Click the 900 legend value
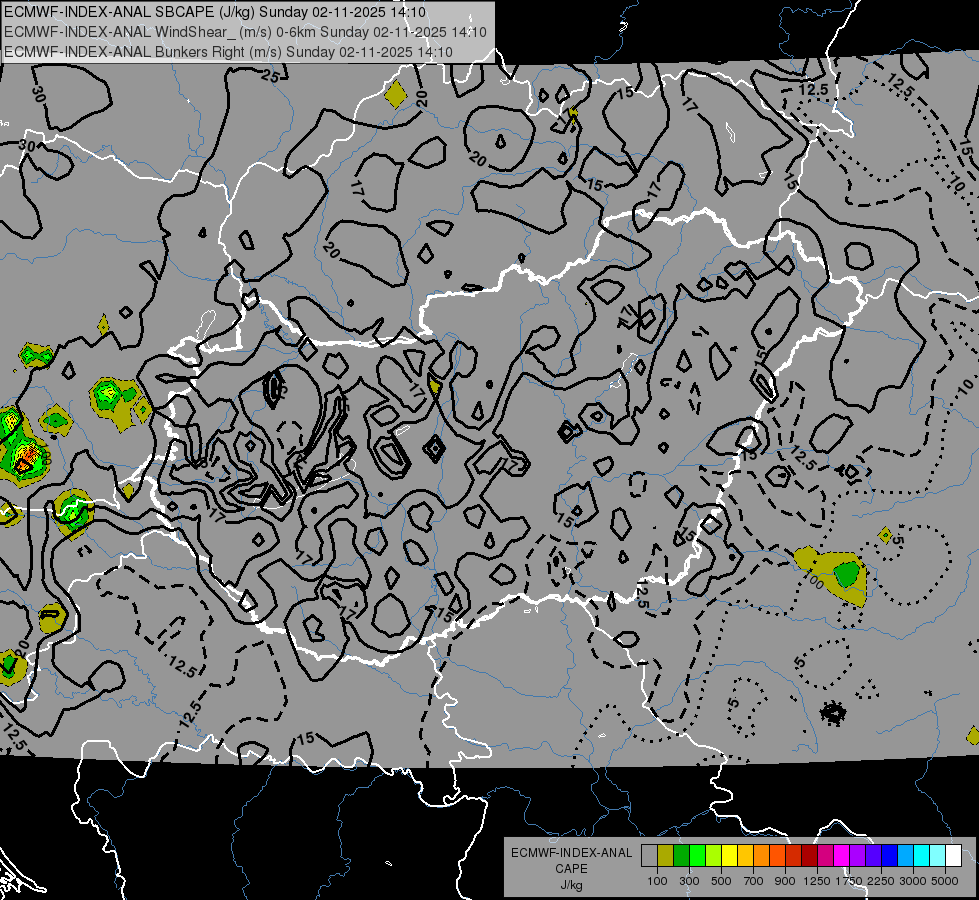 pyautogui.click(x=785, y=881)
